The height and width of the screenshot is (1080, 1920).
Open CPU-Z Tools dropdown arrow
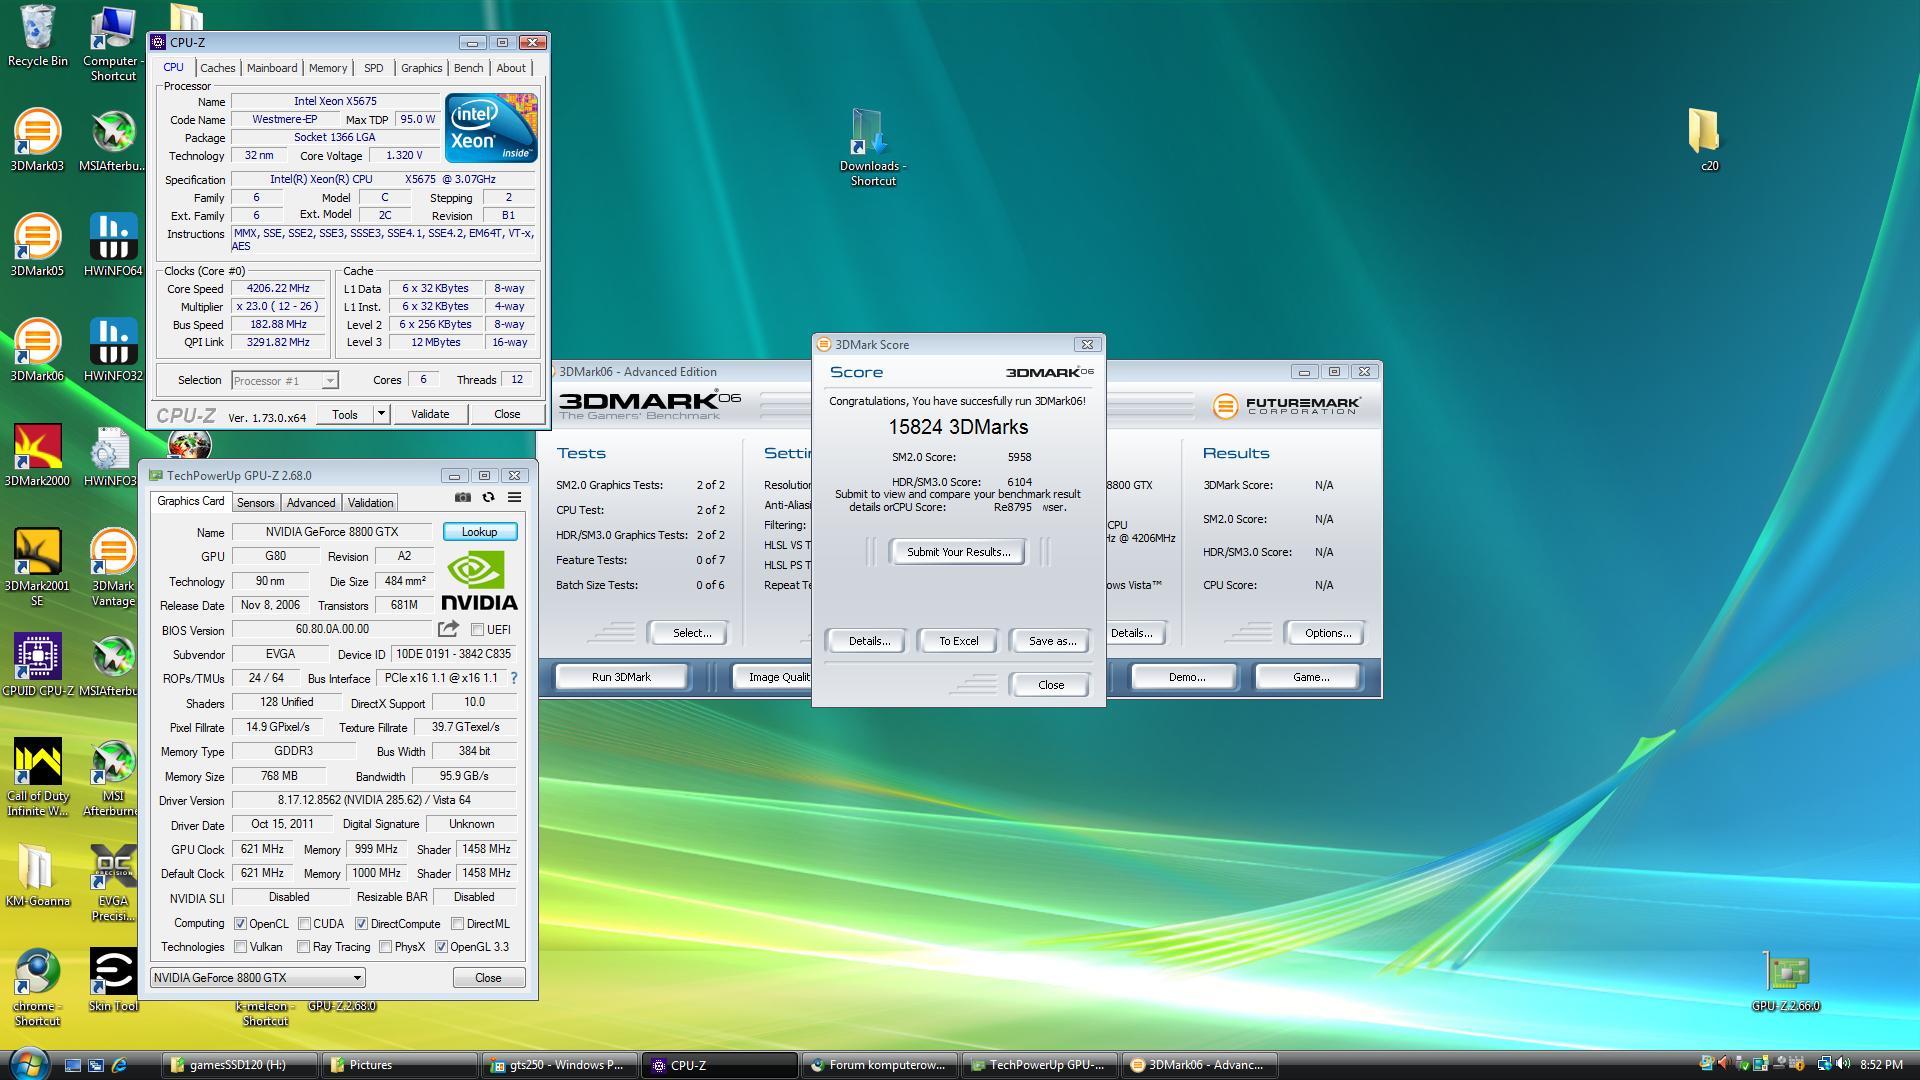[x=380, y=414]
